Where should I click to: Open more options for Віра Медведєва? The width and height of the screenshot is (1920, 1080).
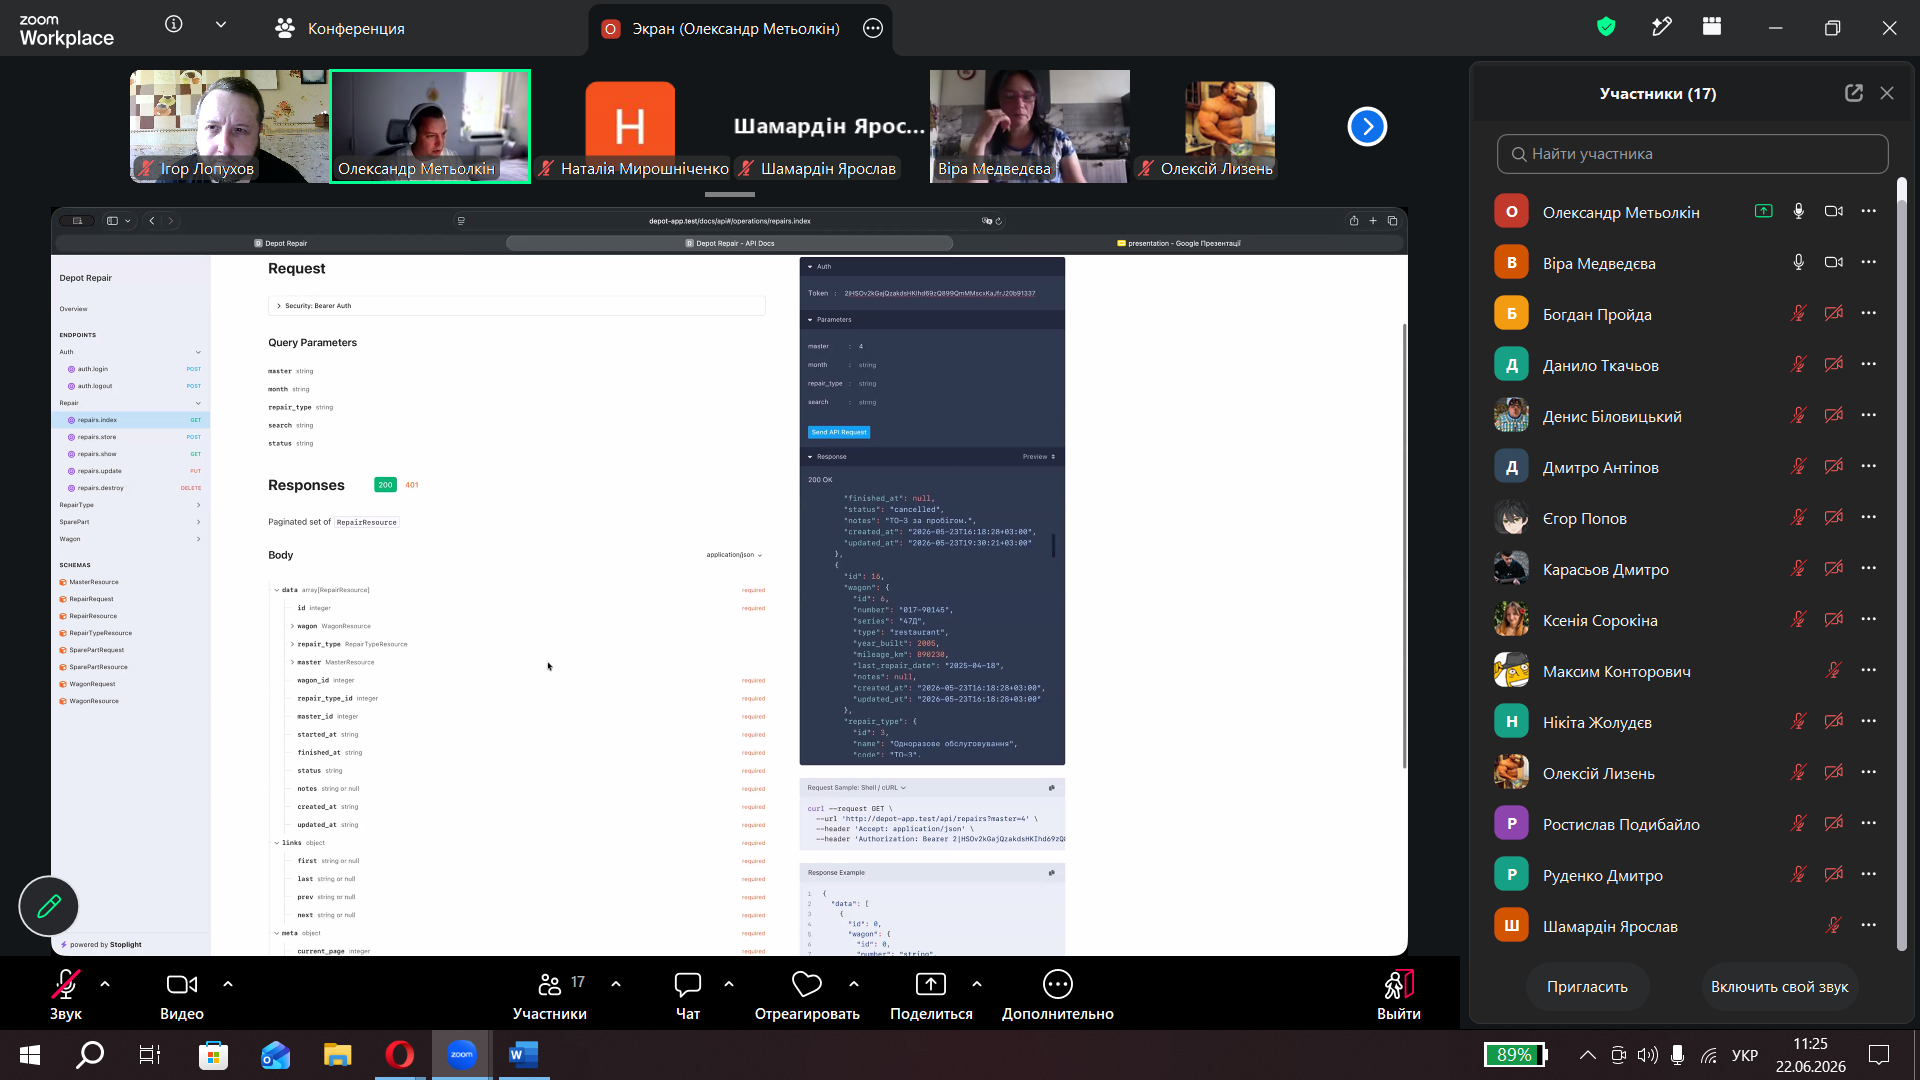point(1869,262)
